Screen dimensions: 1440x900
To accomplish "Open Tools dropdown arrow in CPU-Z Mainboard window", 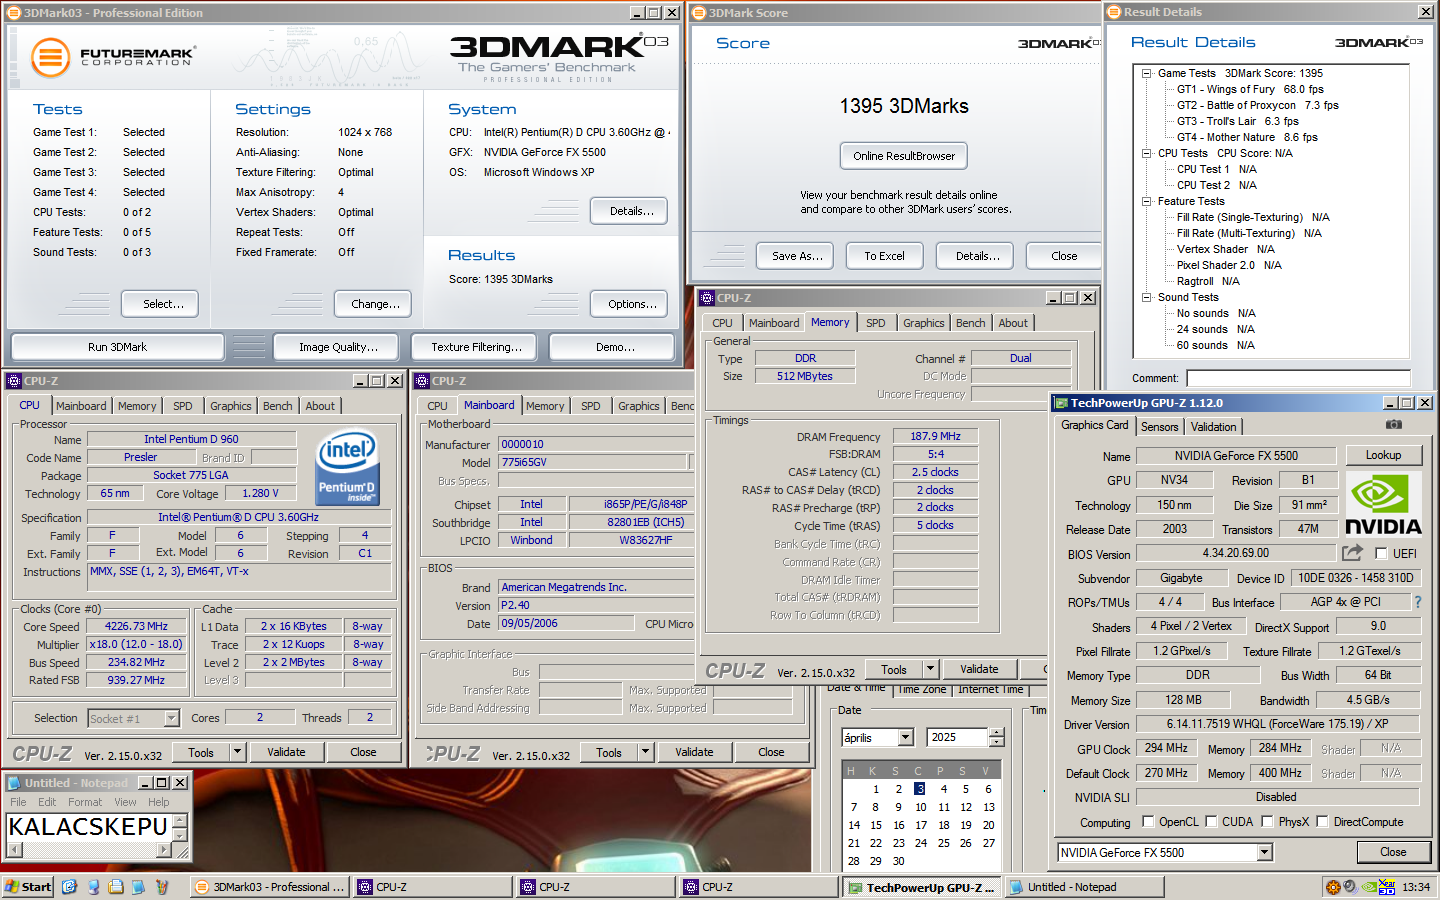I will point(645,752).
